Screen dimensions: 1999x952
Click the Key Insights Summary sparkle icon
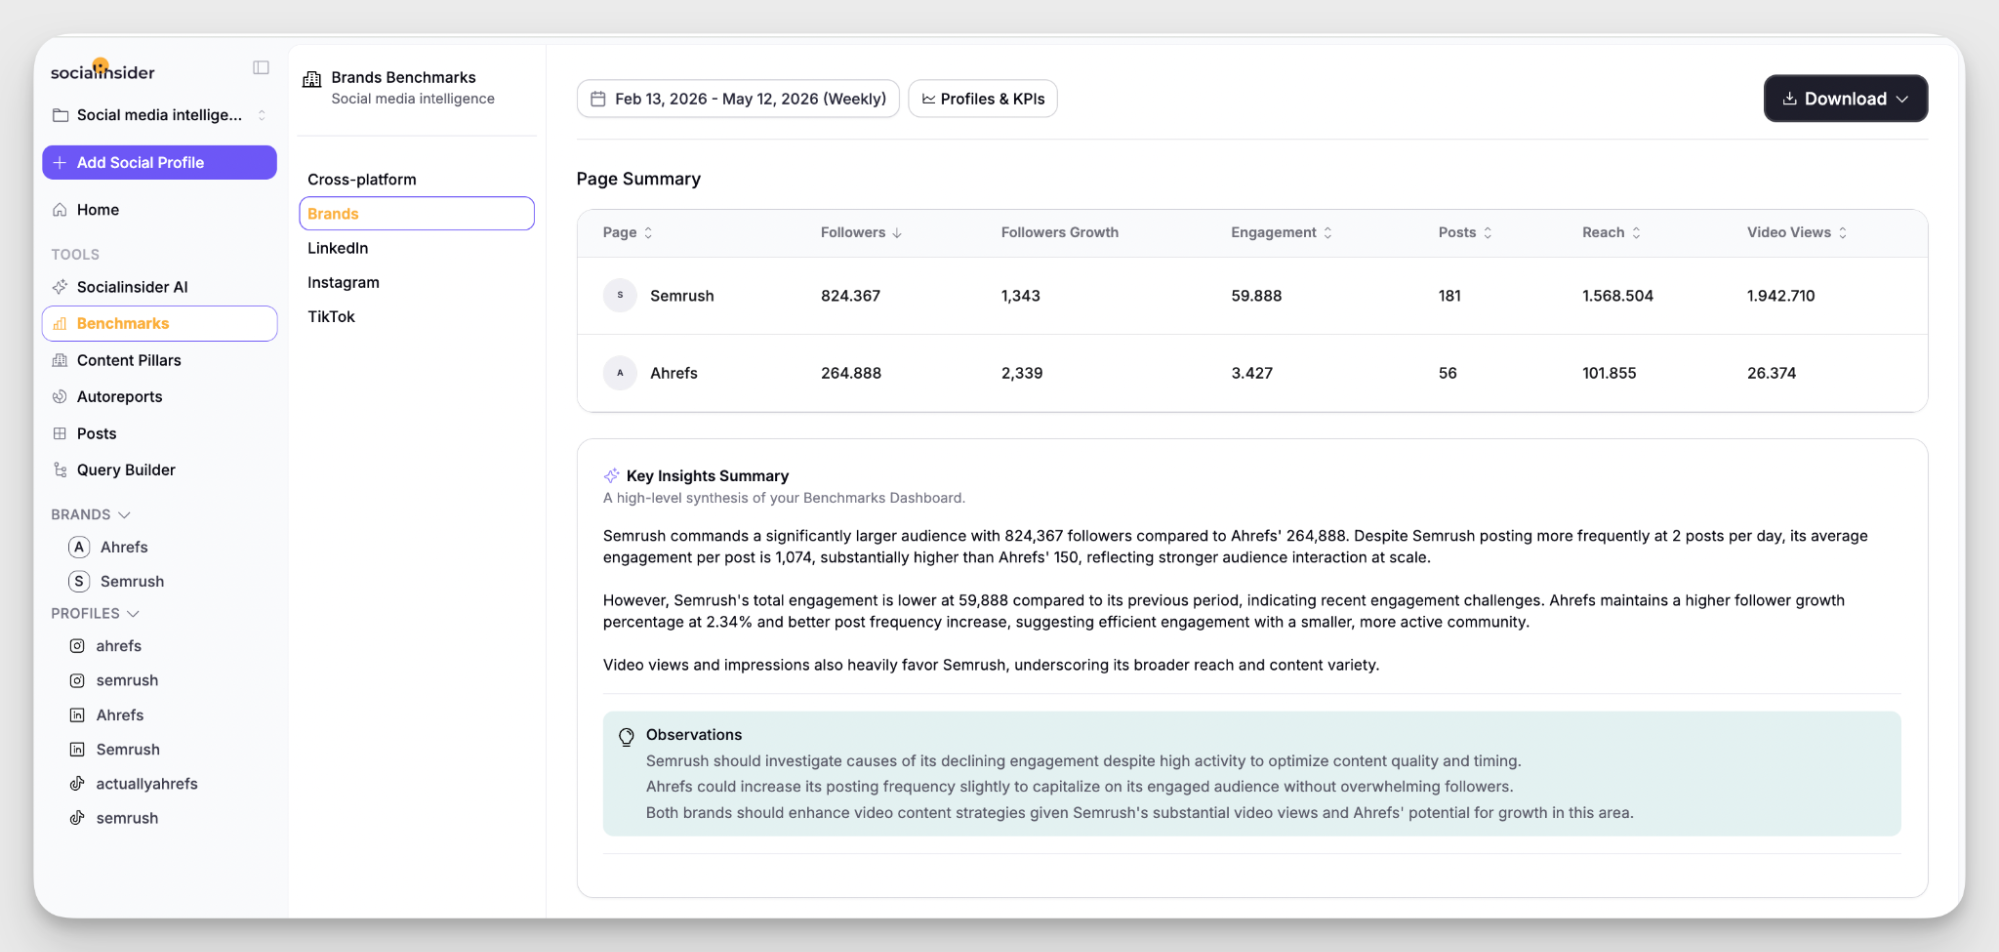(611, 476)
